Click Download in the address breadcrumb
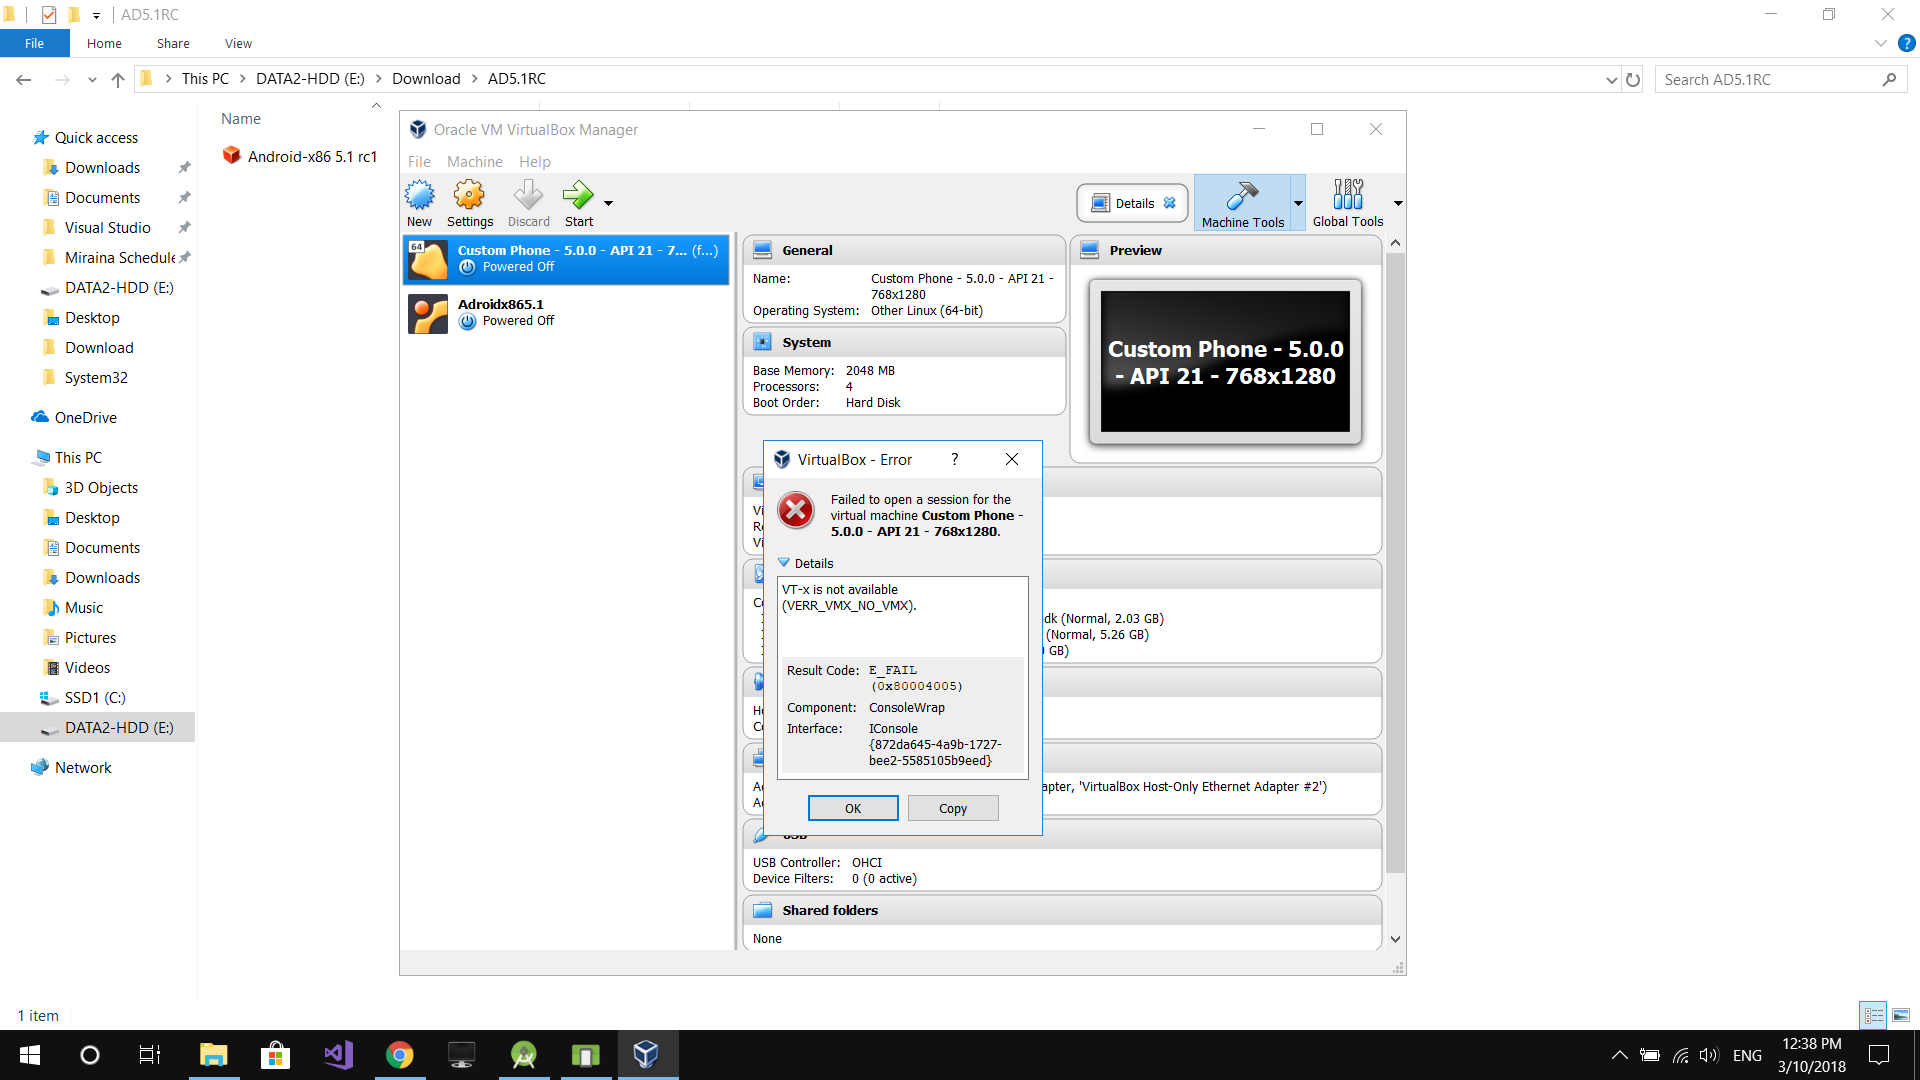 tap(426, 79)
